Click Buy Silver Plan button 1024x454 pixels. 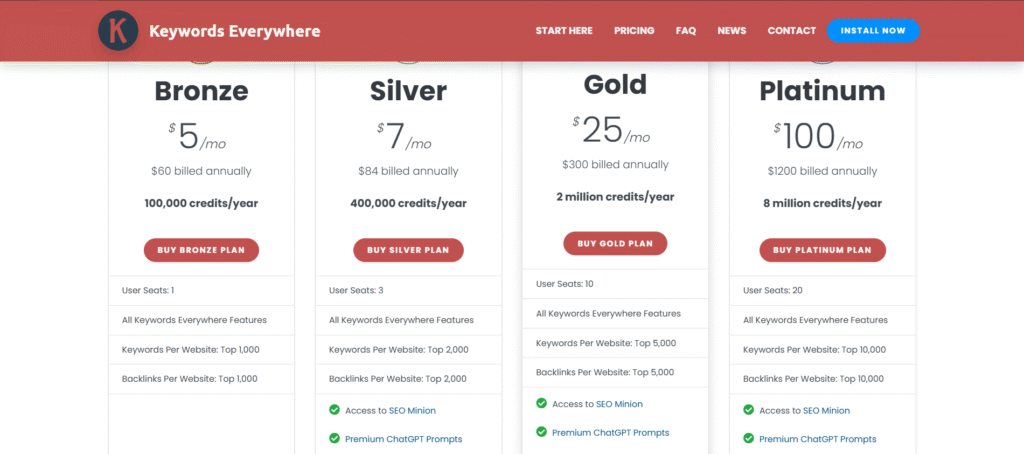(x=408, y=250)
